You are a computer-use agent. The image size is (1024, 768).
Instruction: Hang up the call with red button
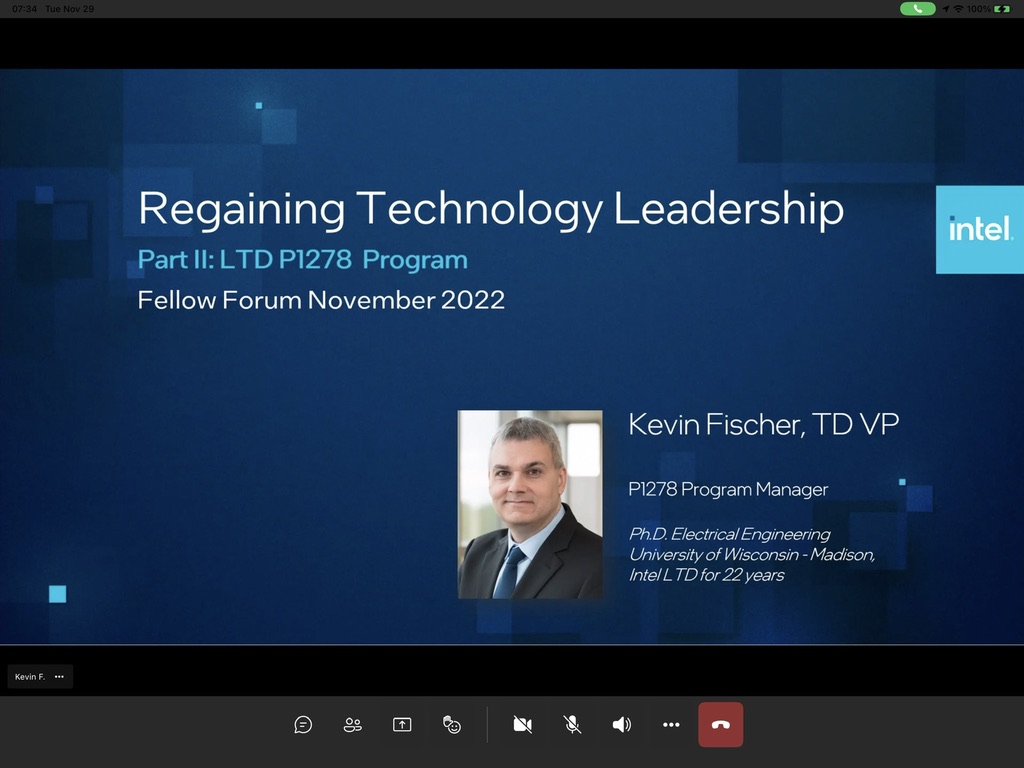pos(720,725)
